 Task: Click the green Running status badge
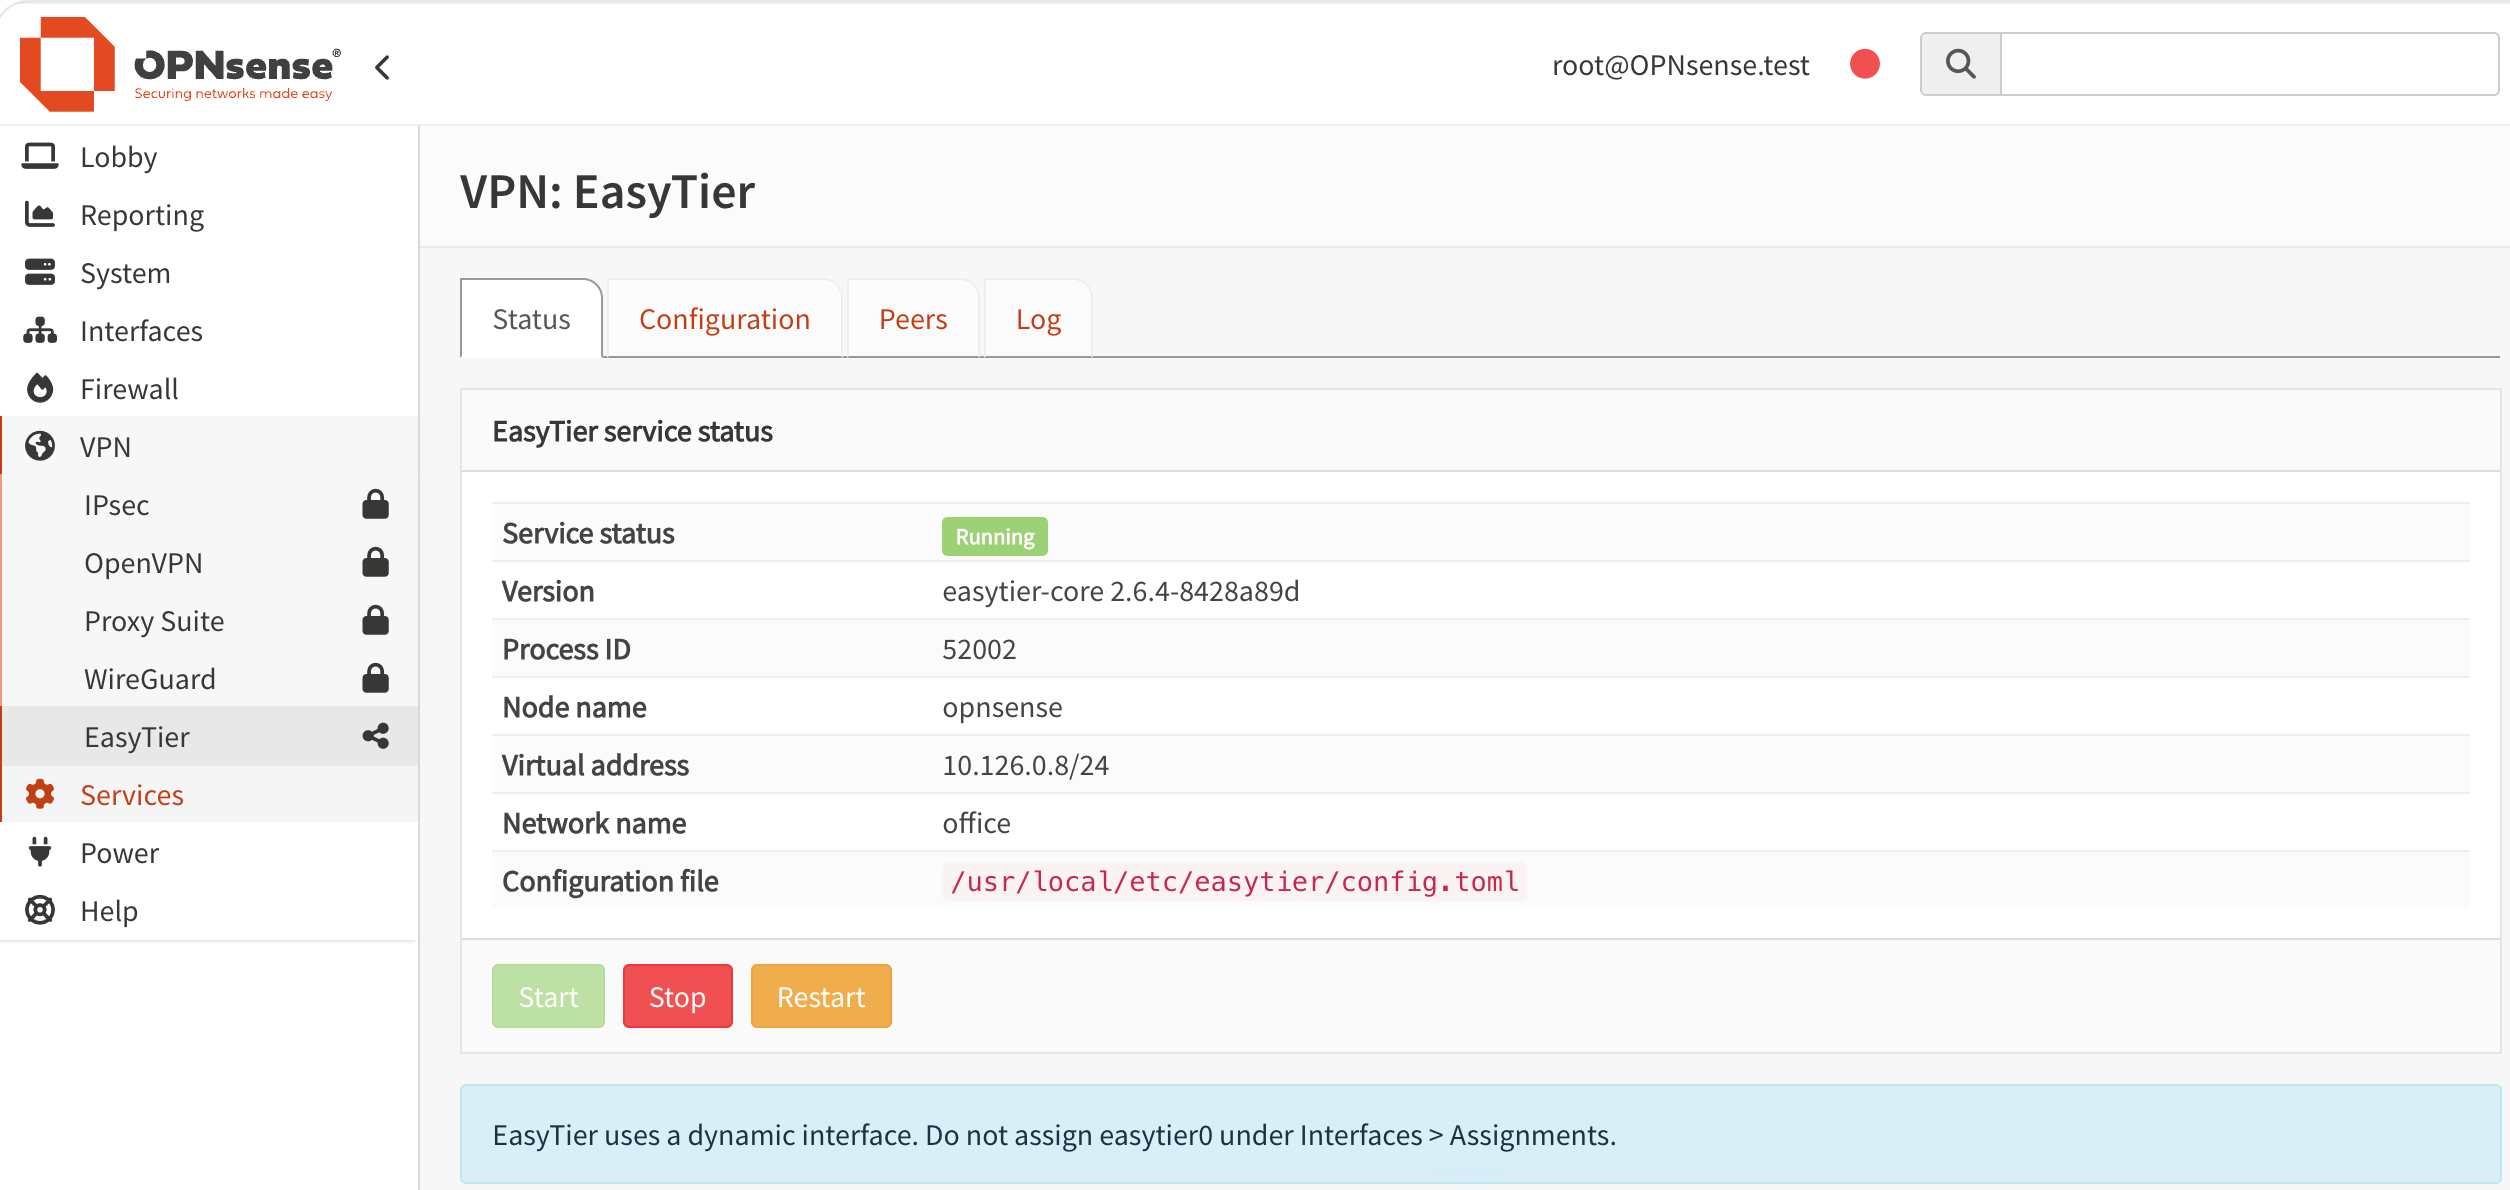point(995,536)
